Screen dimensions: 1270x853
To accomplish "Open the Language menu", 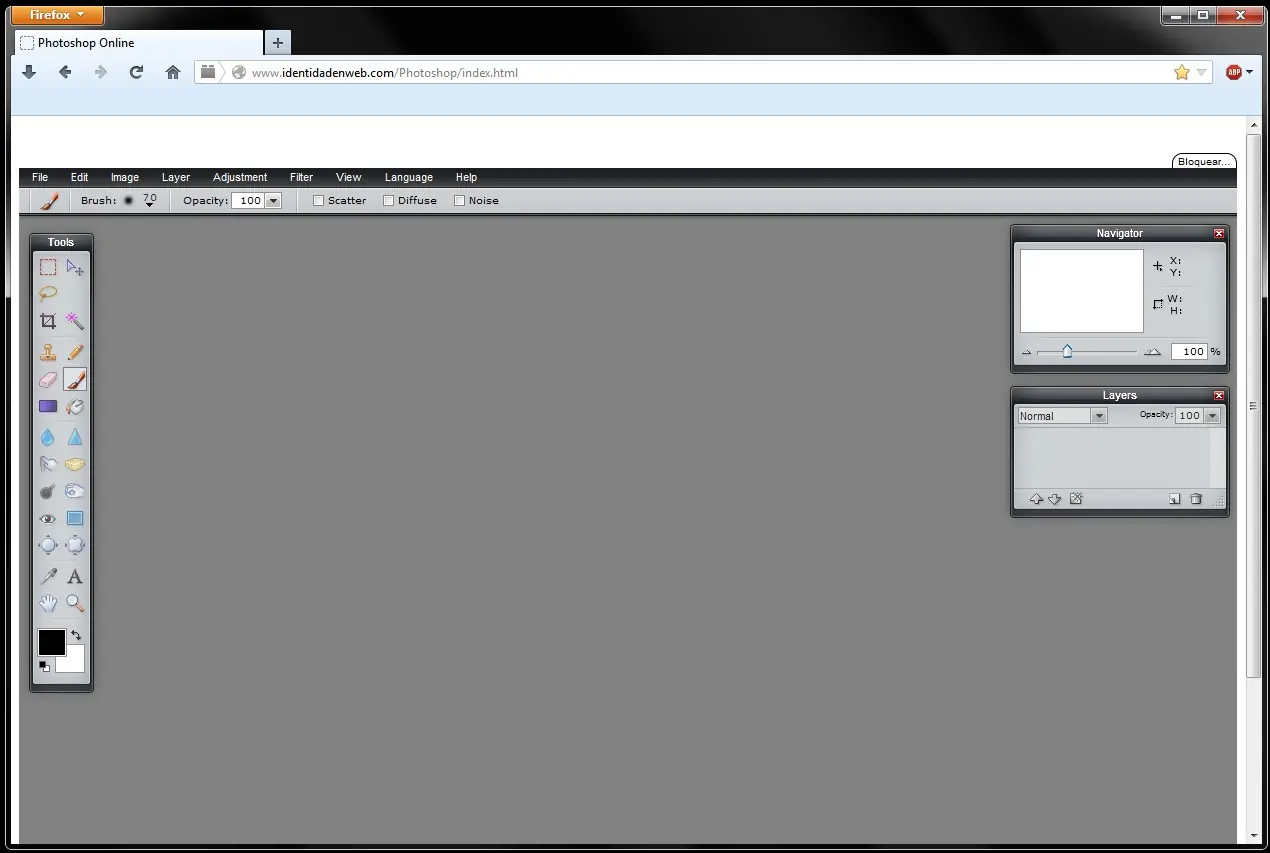I will [x=409, y=177].
